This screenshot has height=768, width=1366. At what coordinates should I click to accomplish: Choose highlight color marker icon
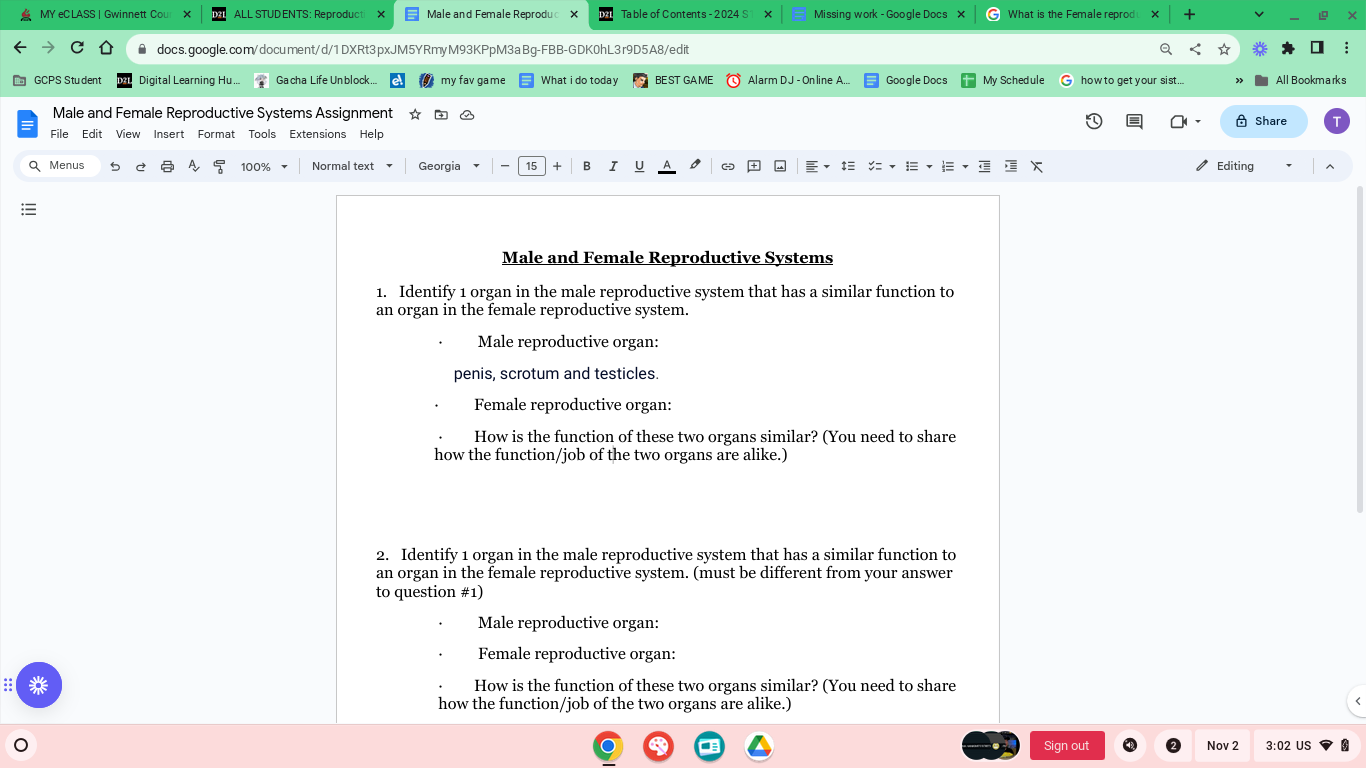695,166
